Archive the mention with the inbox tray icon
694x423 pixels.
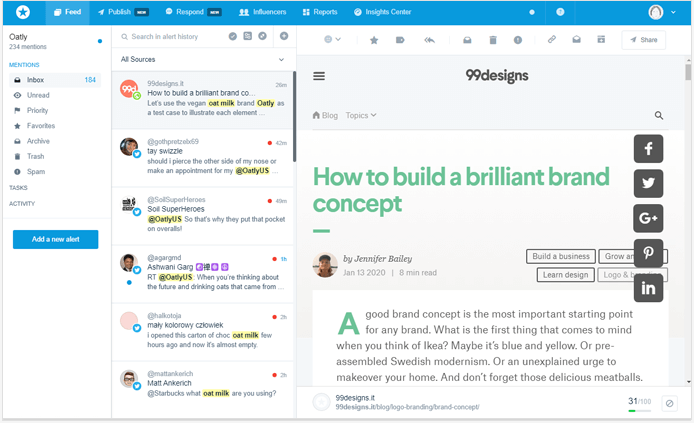coord(467,40)
